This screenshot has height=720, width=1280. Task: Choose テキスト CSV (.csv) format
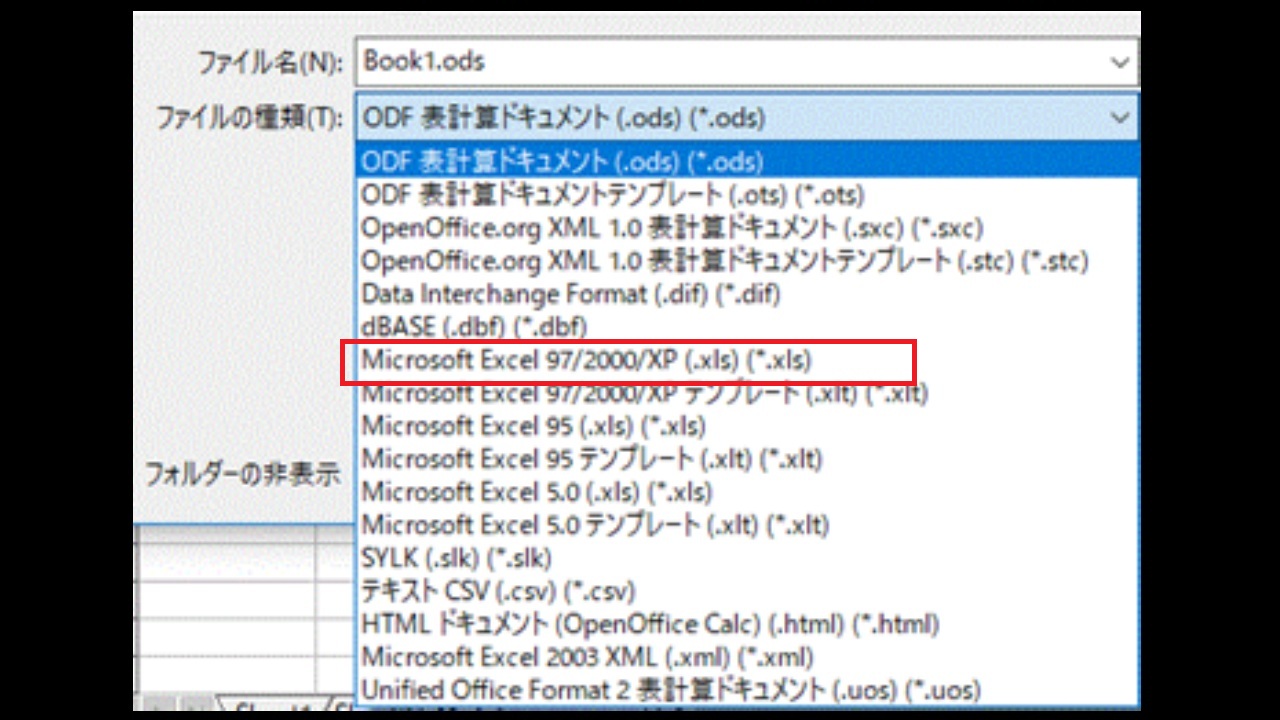(498, 591)
